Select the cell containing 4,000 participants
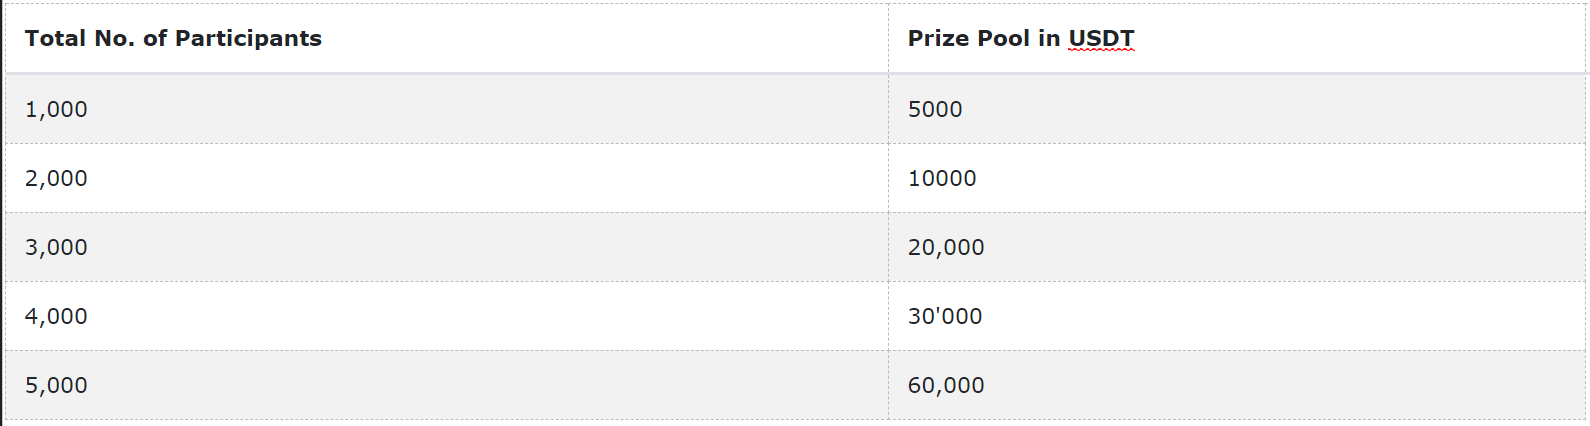This screenshot has height=426, width=1590. pos(446,316)
